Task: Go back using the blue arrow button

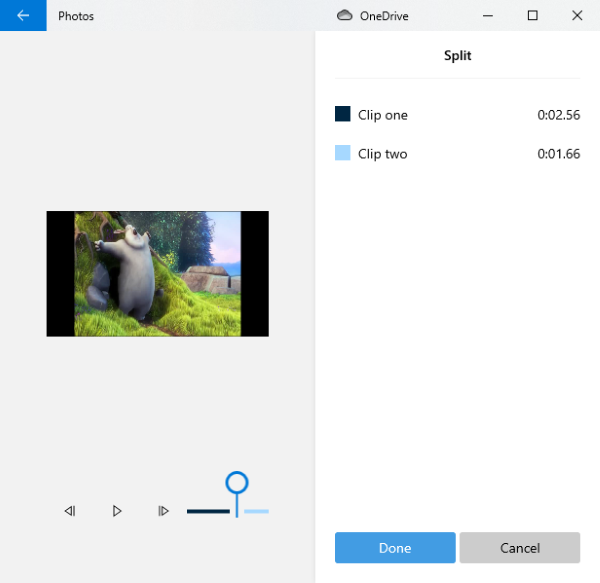Action: [x=23, y=15]
